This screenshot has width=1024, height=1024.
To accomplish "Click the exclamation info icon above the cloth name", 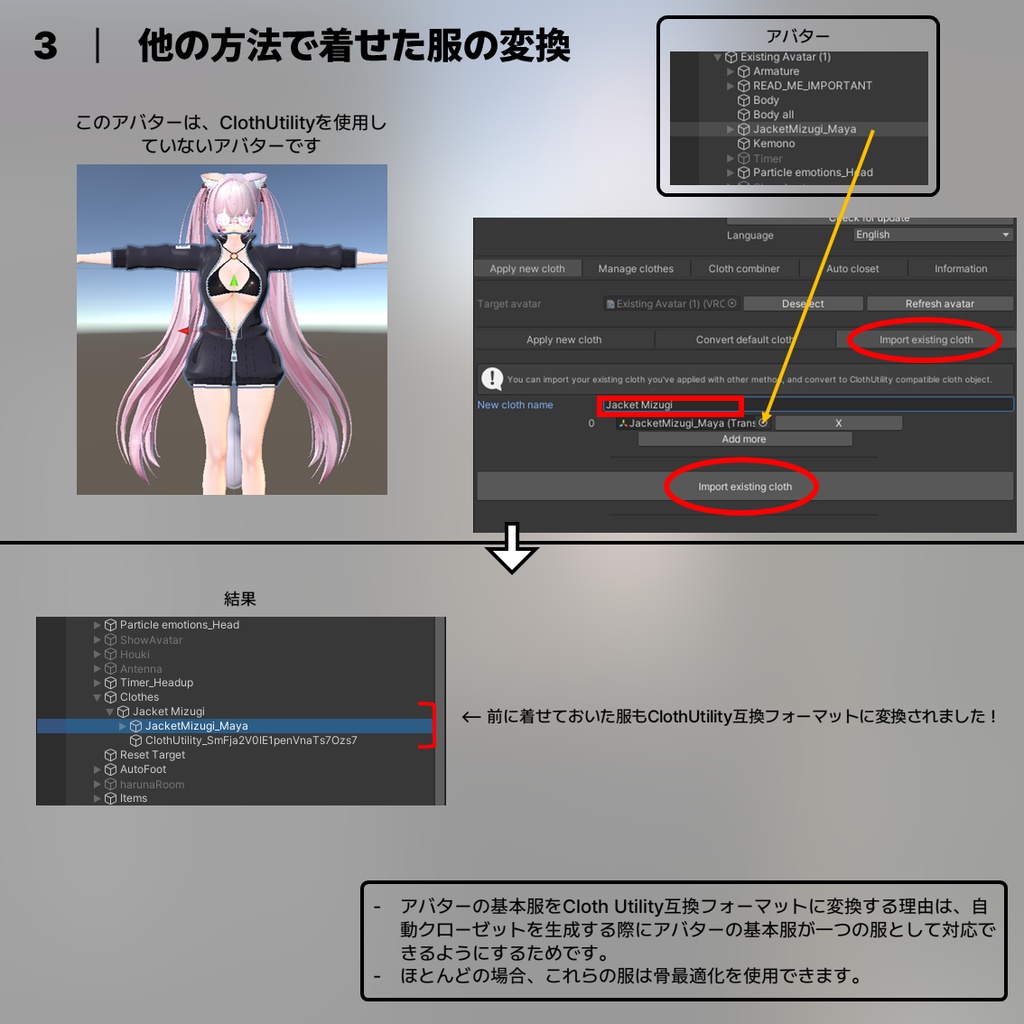I will pyautogui.click(x=491, y=378).
